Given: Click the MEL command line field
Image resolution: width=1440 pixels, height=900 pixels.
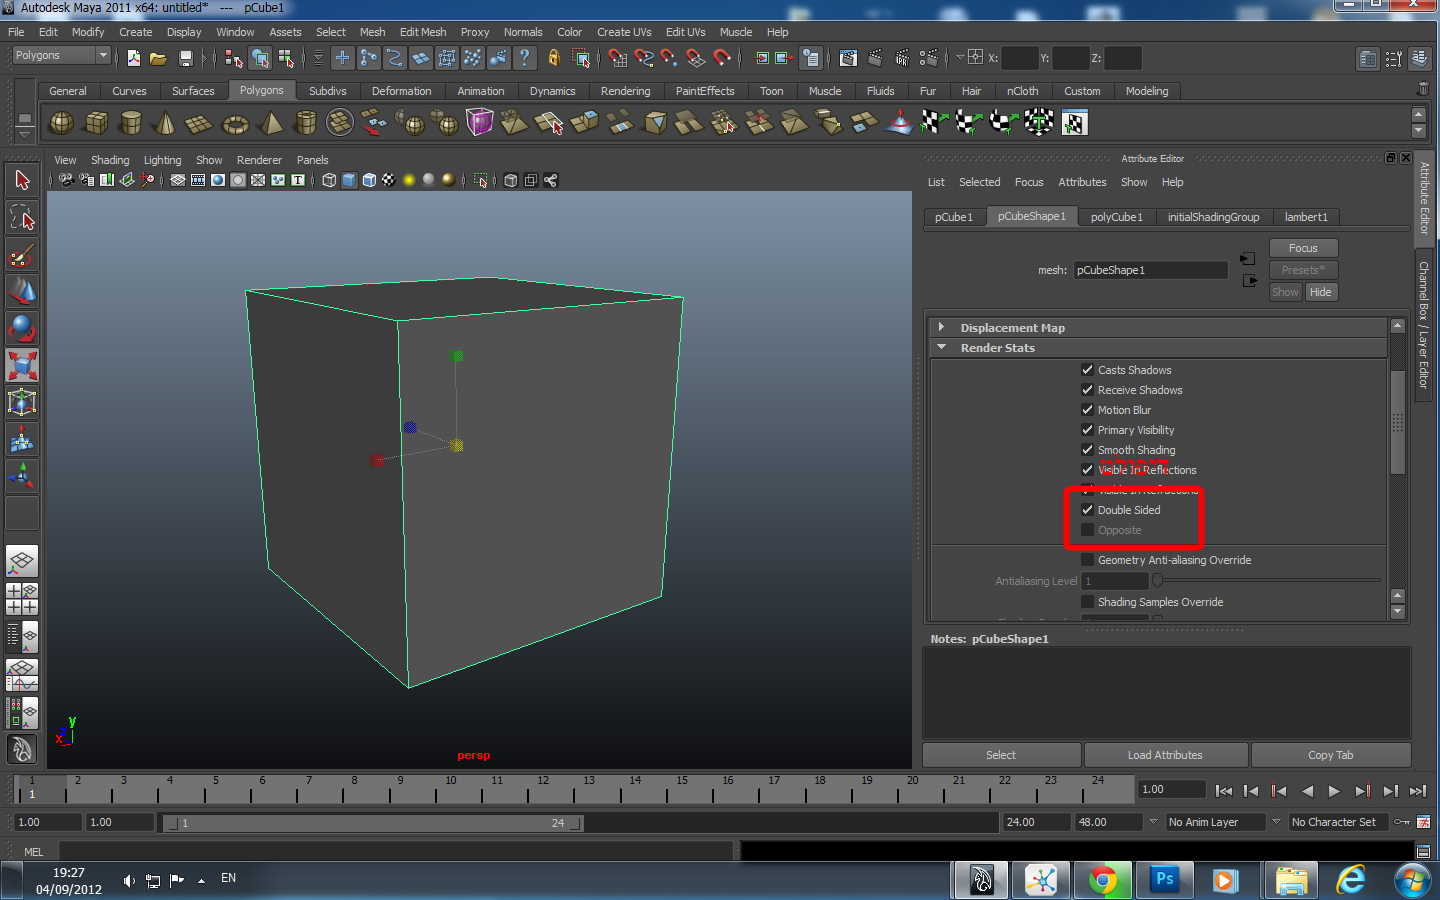Looking at the screenshot, I should [x=396, y=852].
